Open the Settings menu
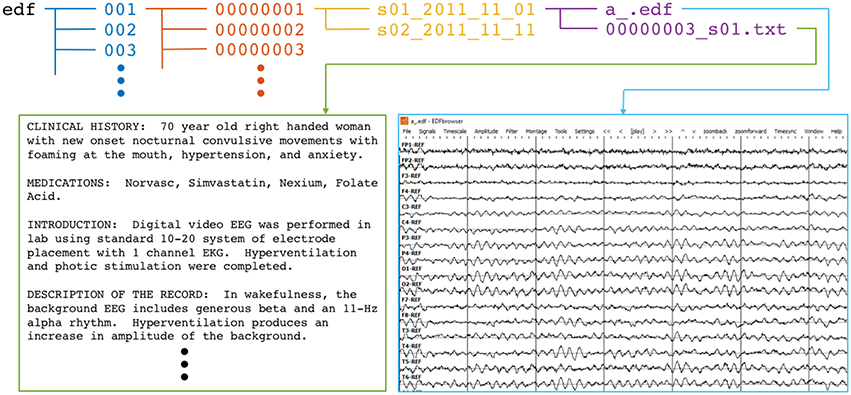This screenshot has height=395, width=851. tap(585, 132)
